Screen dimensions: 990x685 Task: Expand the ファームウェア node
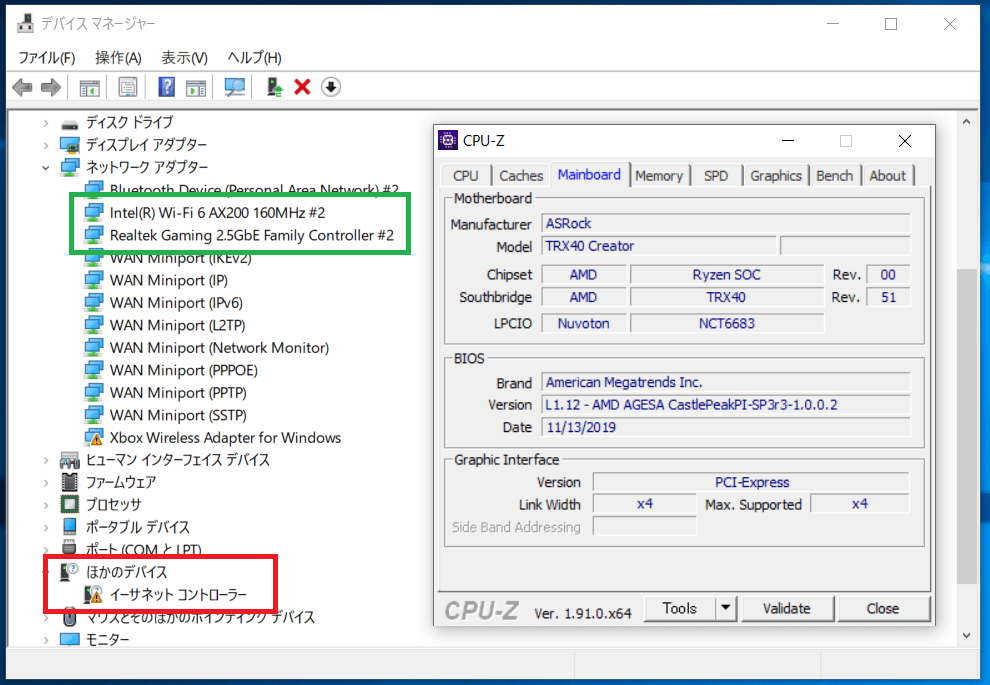(45, 482)
